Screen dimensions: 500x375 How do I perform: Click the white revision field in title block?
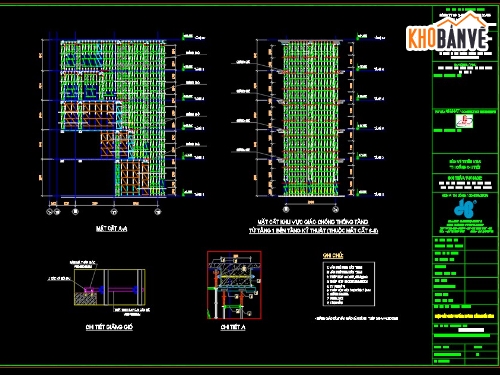[x=471, y=330]
